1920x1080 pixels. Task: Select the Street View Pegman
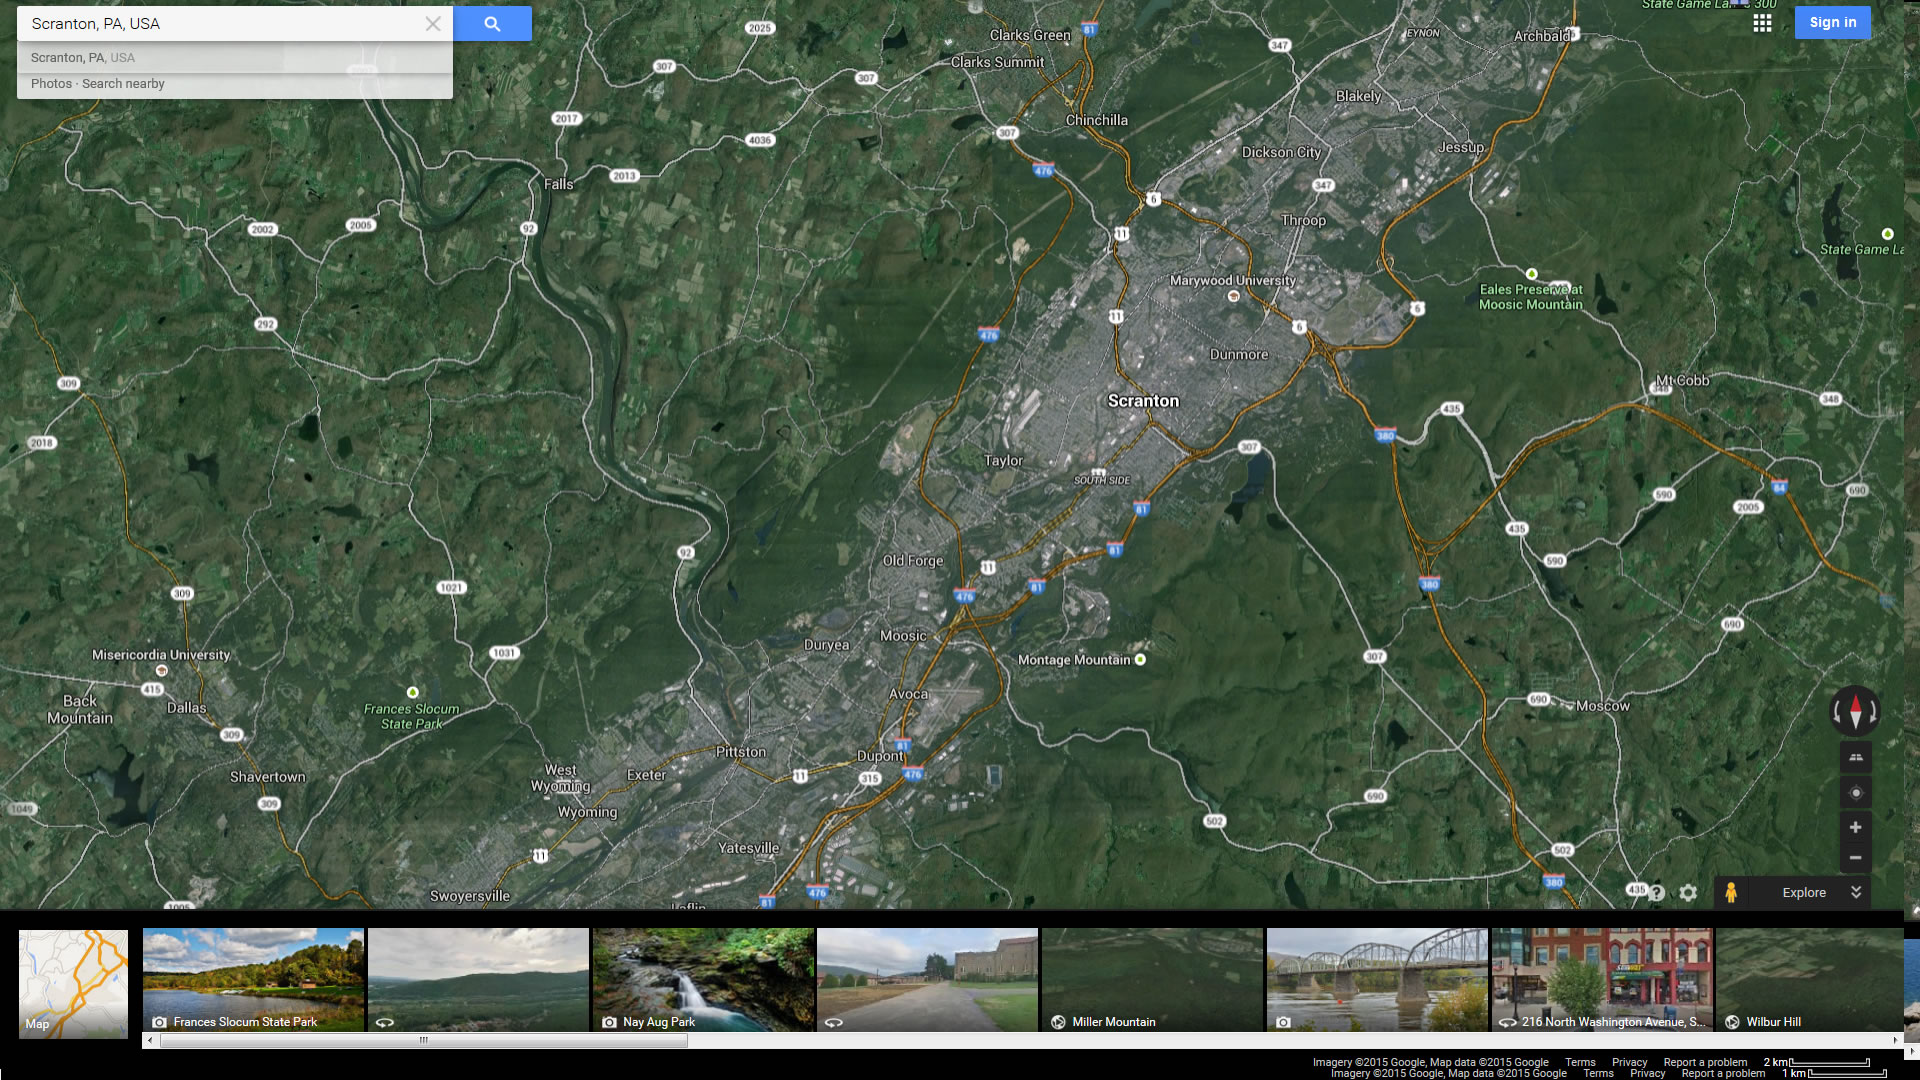[x=1731, y=893]
